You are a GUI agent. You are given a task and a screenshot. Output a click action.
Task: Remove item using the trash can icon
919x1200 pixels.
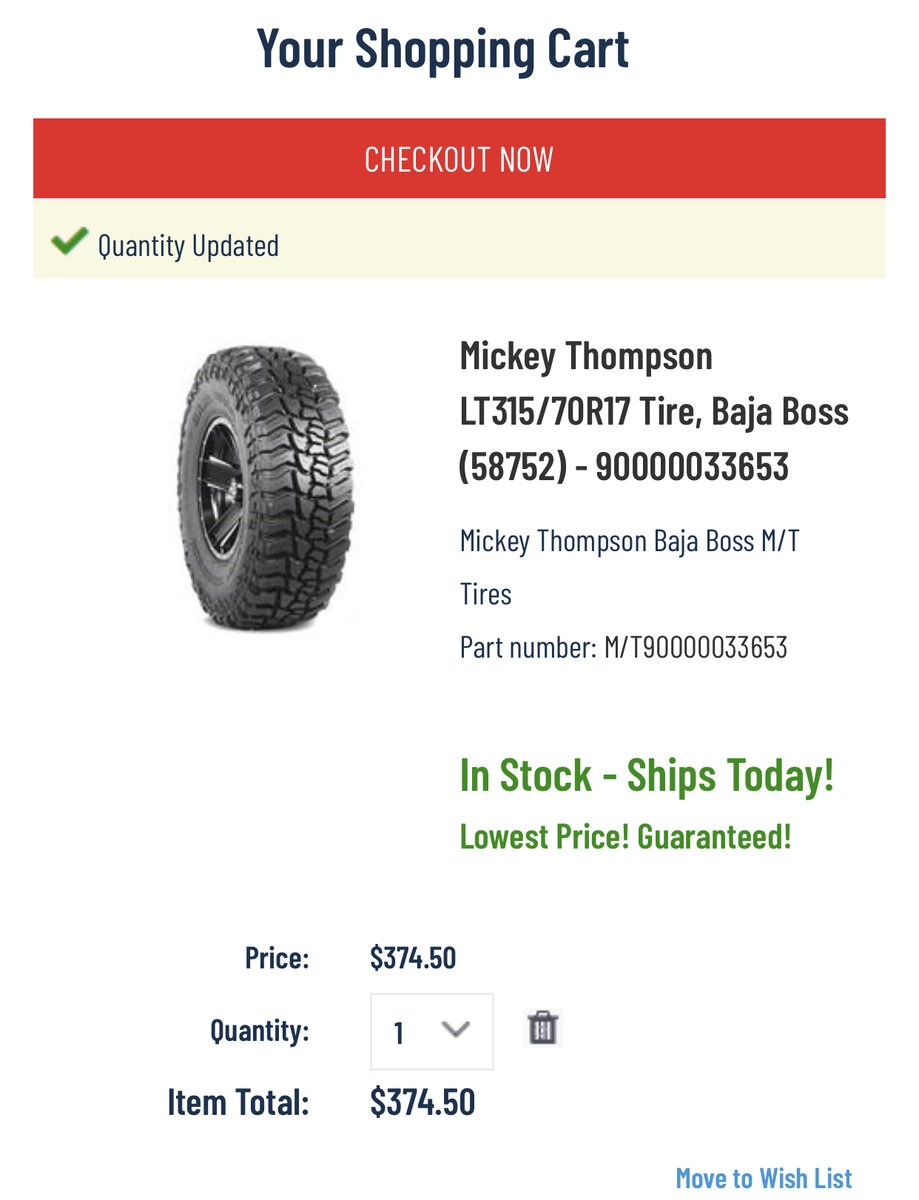point(542,1028)
